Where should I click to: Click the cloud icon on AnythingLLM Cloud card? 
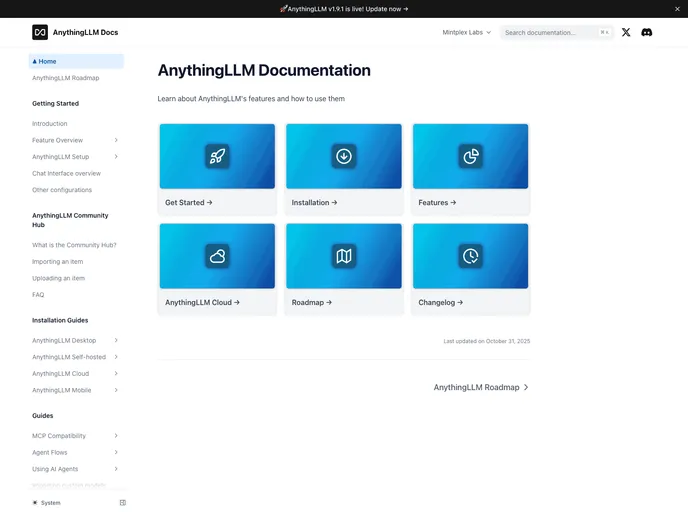(x=217, y=256)
